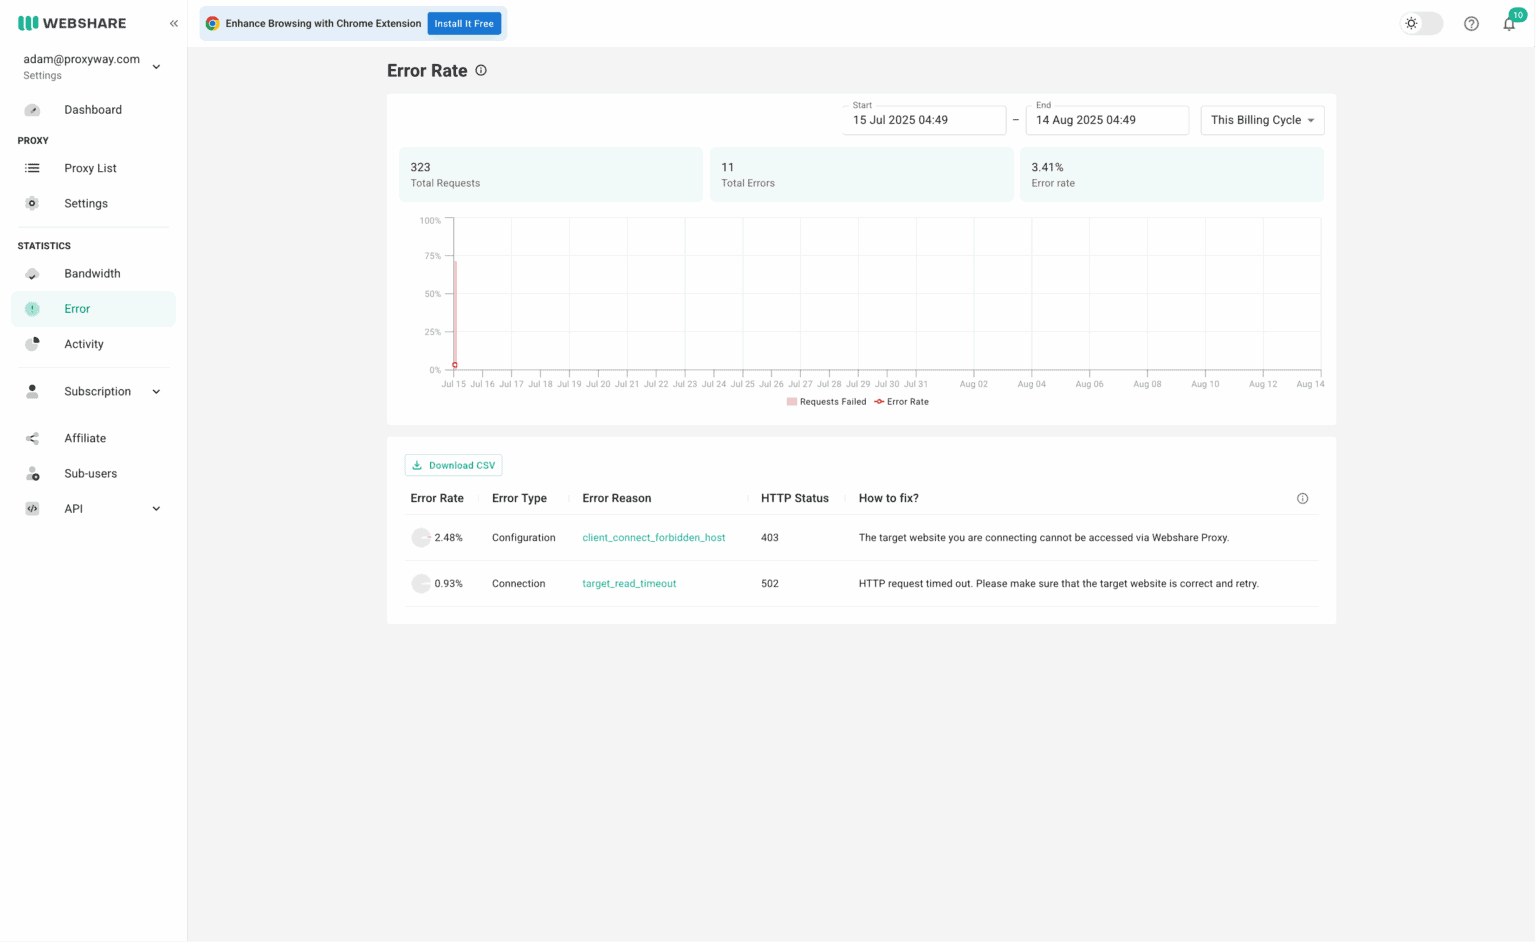
Task: Click the Download CSV button
Action: [453, 464]
